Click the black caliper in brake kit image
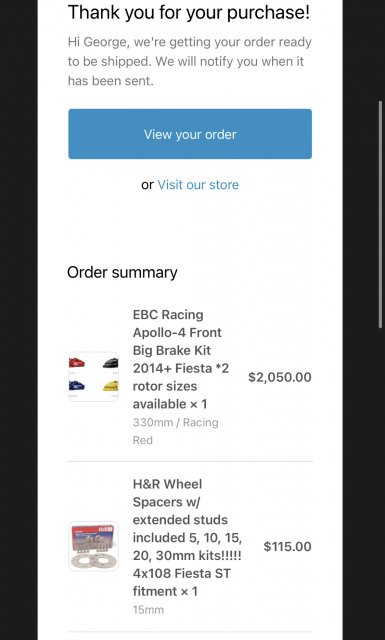The height and width of the screenshot is (640, 385). point(111,363)
